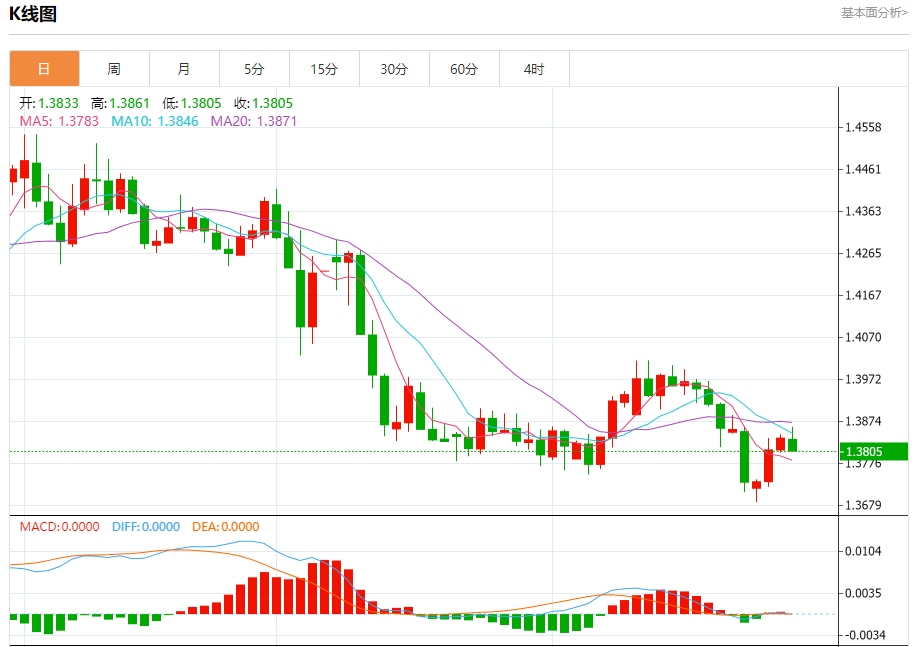Click the 1.3874 price axis label
Viewport: 914px width, 647px height.
pos(863,421)
